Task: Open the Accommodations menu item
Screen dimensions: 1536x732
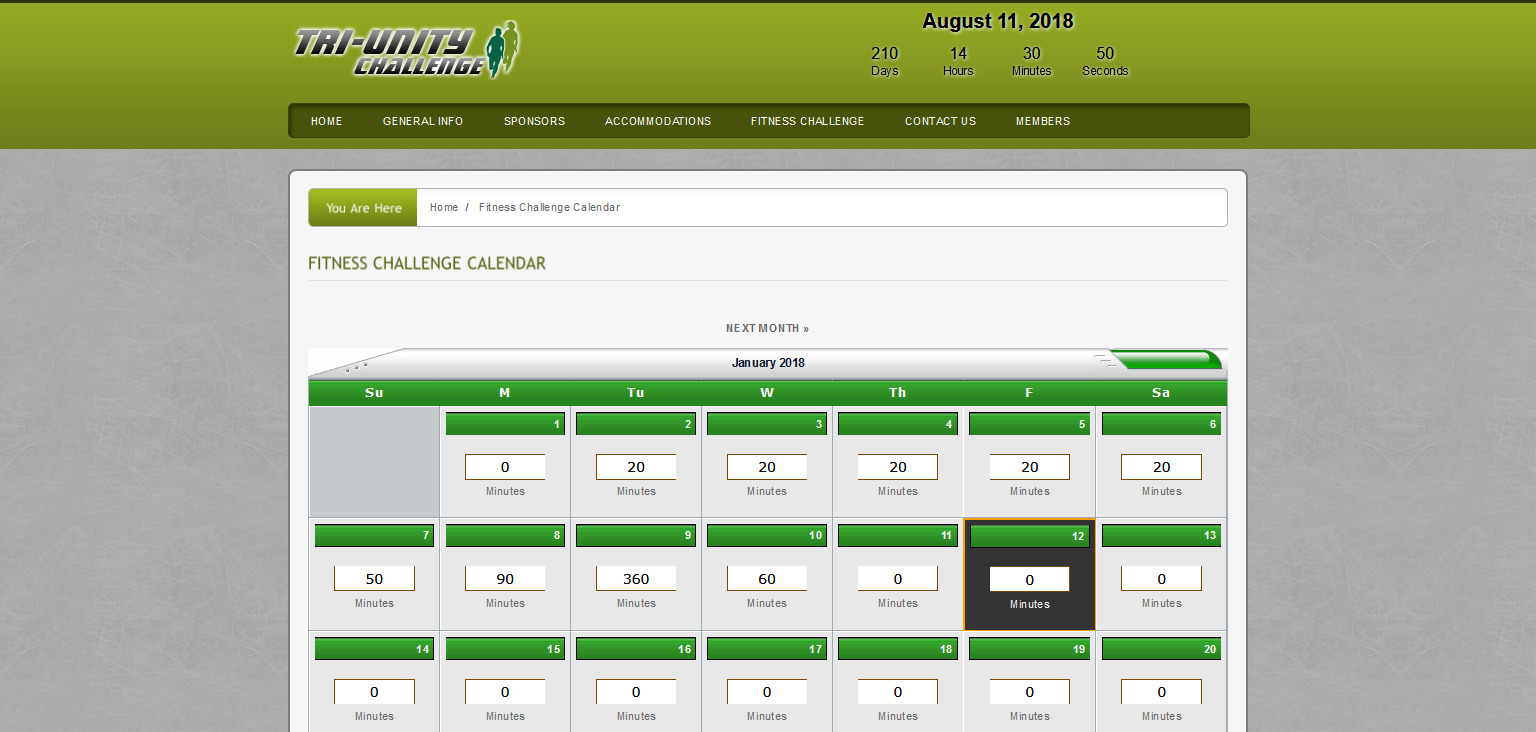Action: (x=658, y=121)
